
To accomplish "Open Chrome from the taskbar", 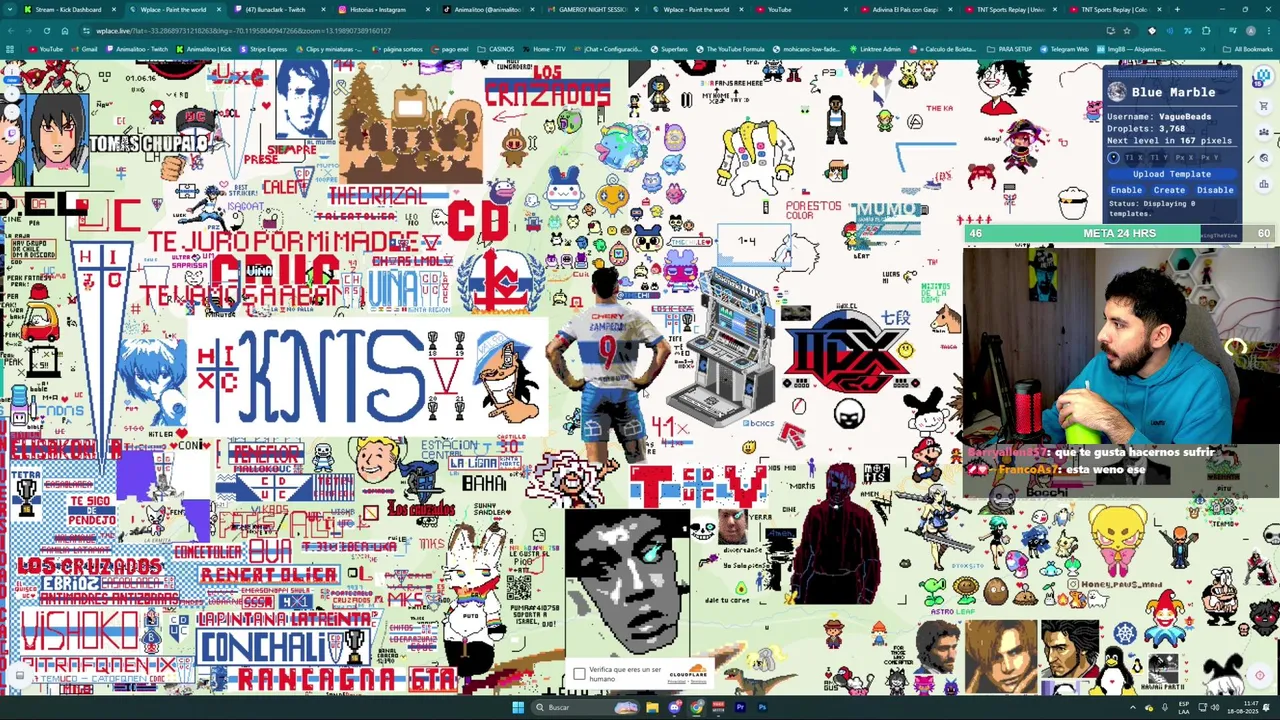I will pos(696,707).
